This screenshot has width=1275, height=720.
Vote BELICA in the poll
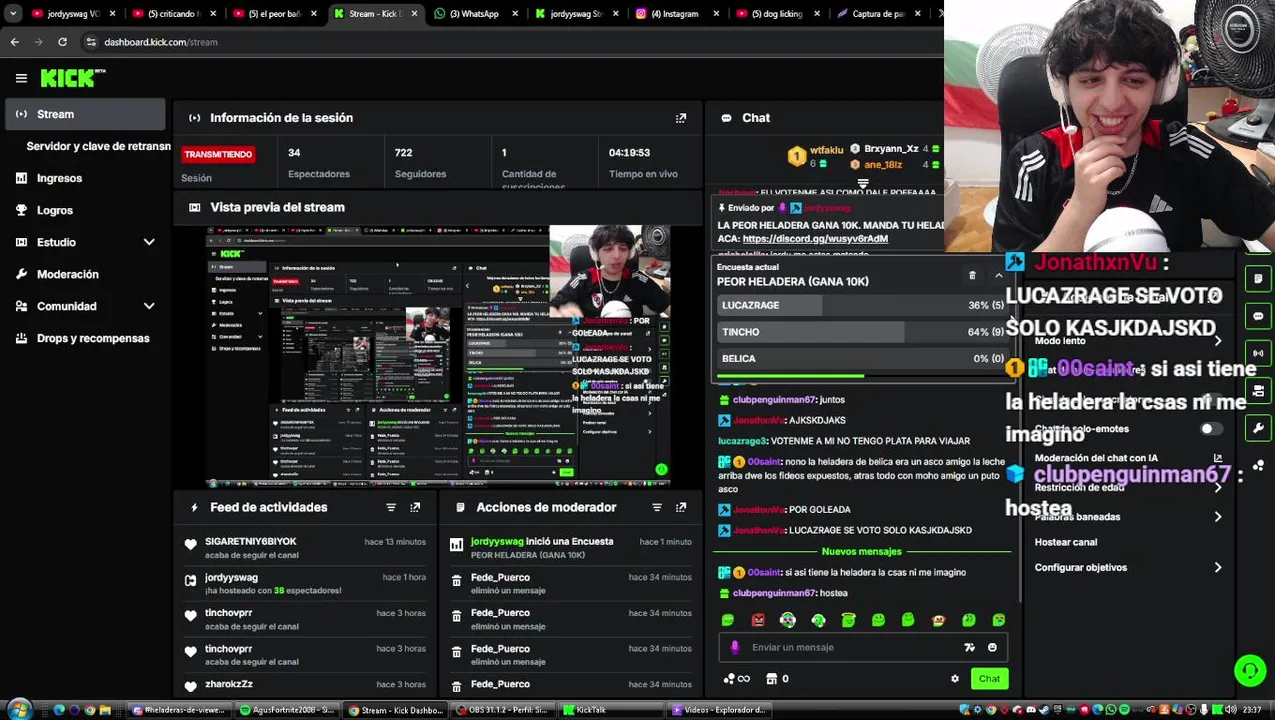point(861,358)
